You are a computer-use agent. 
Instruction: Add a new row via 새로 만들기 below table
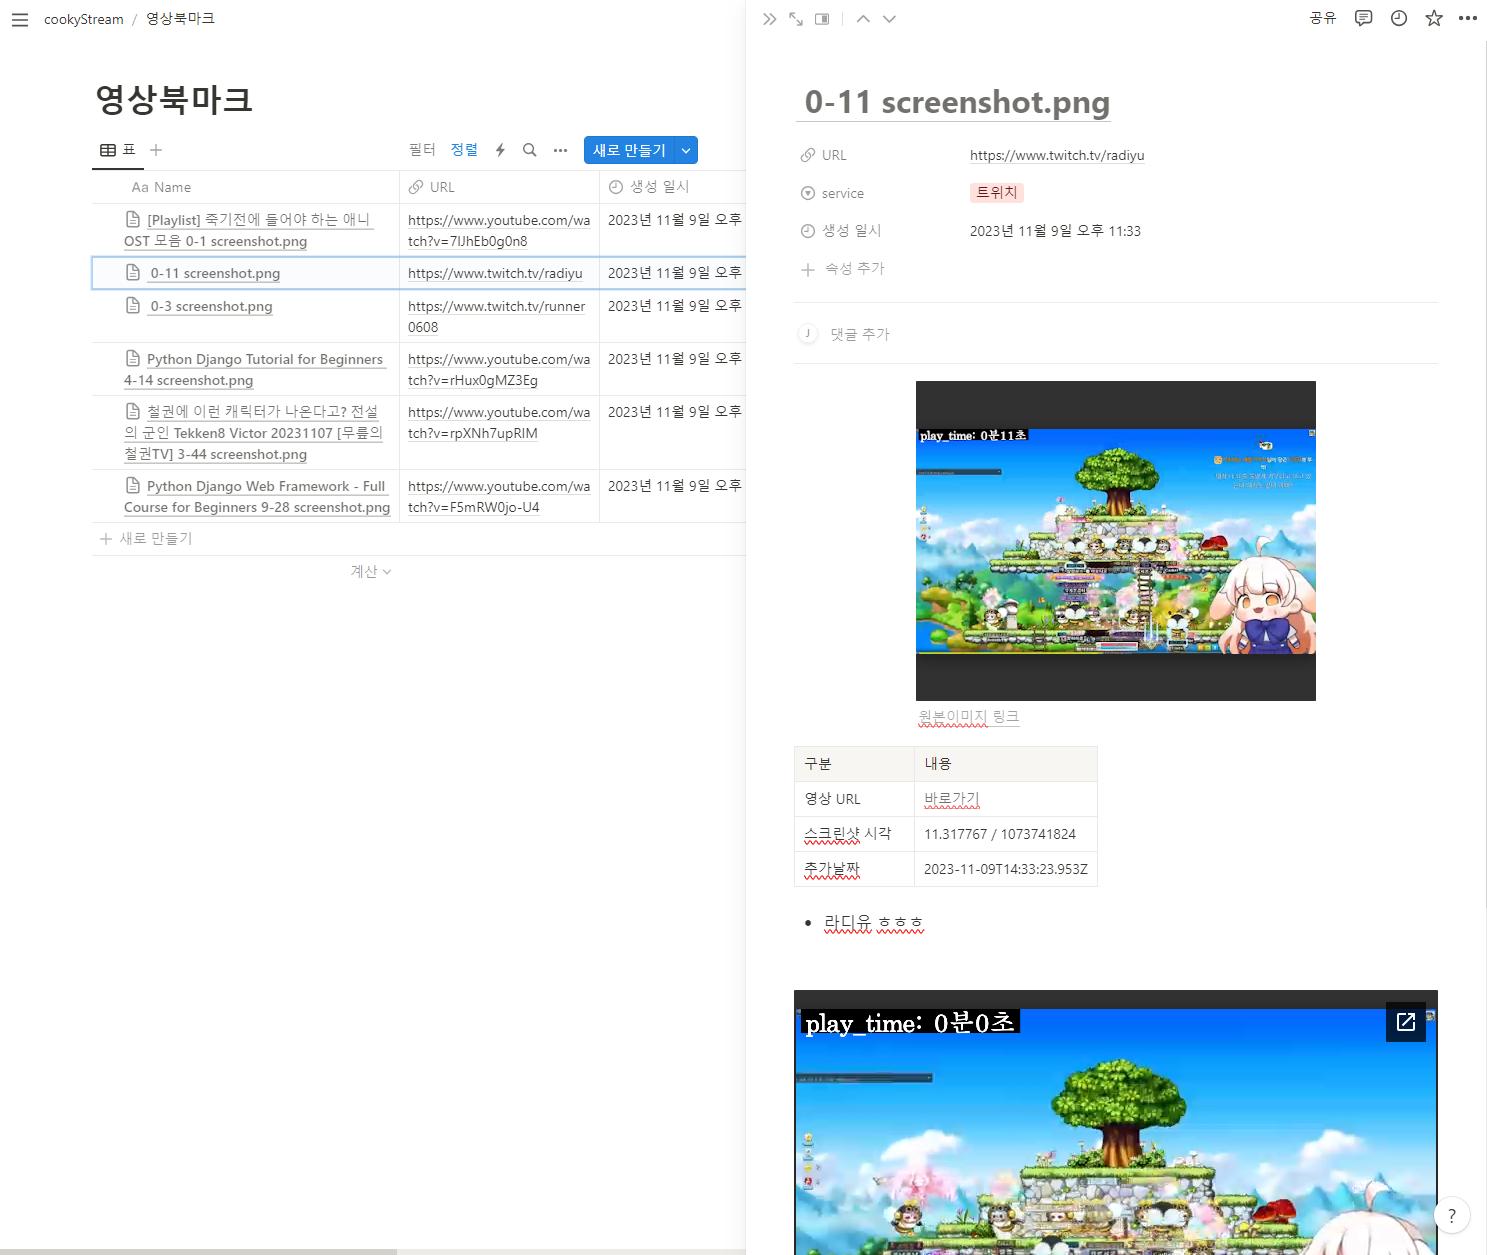click(146, 538)
